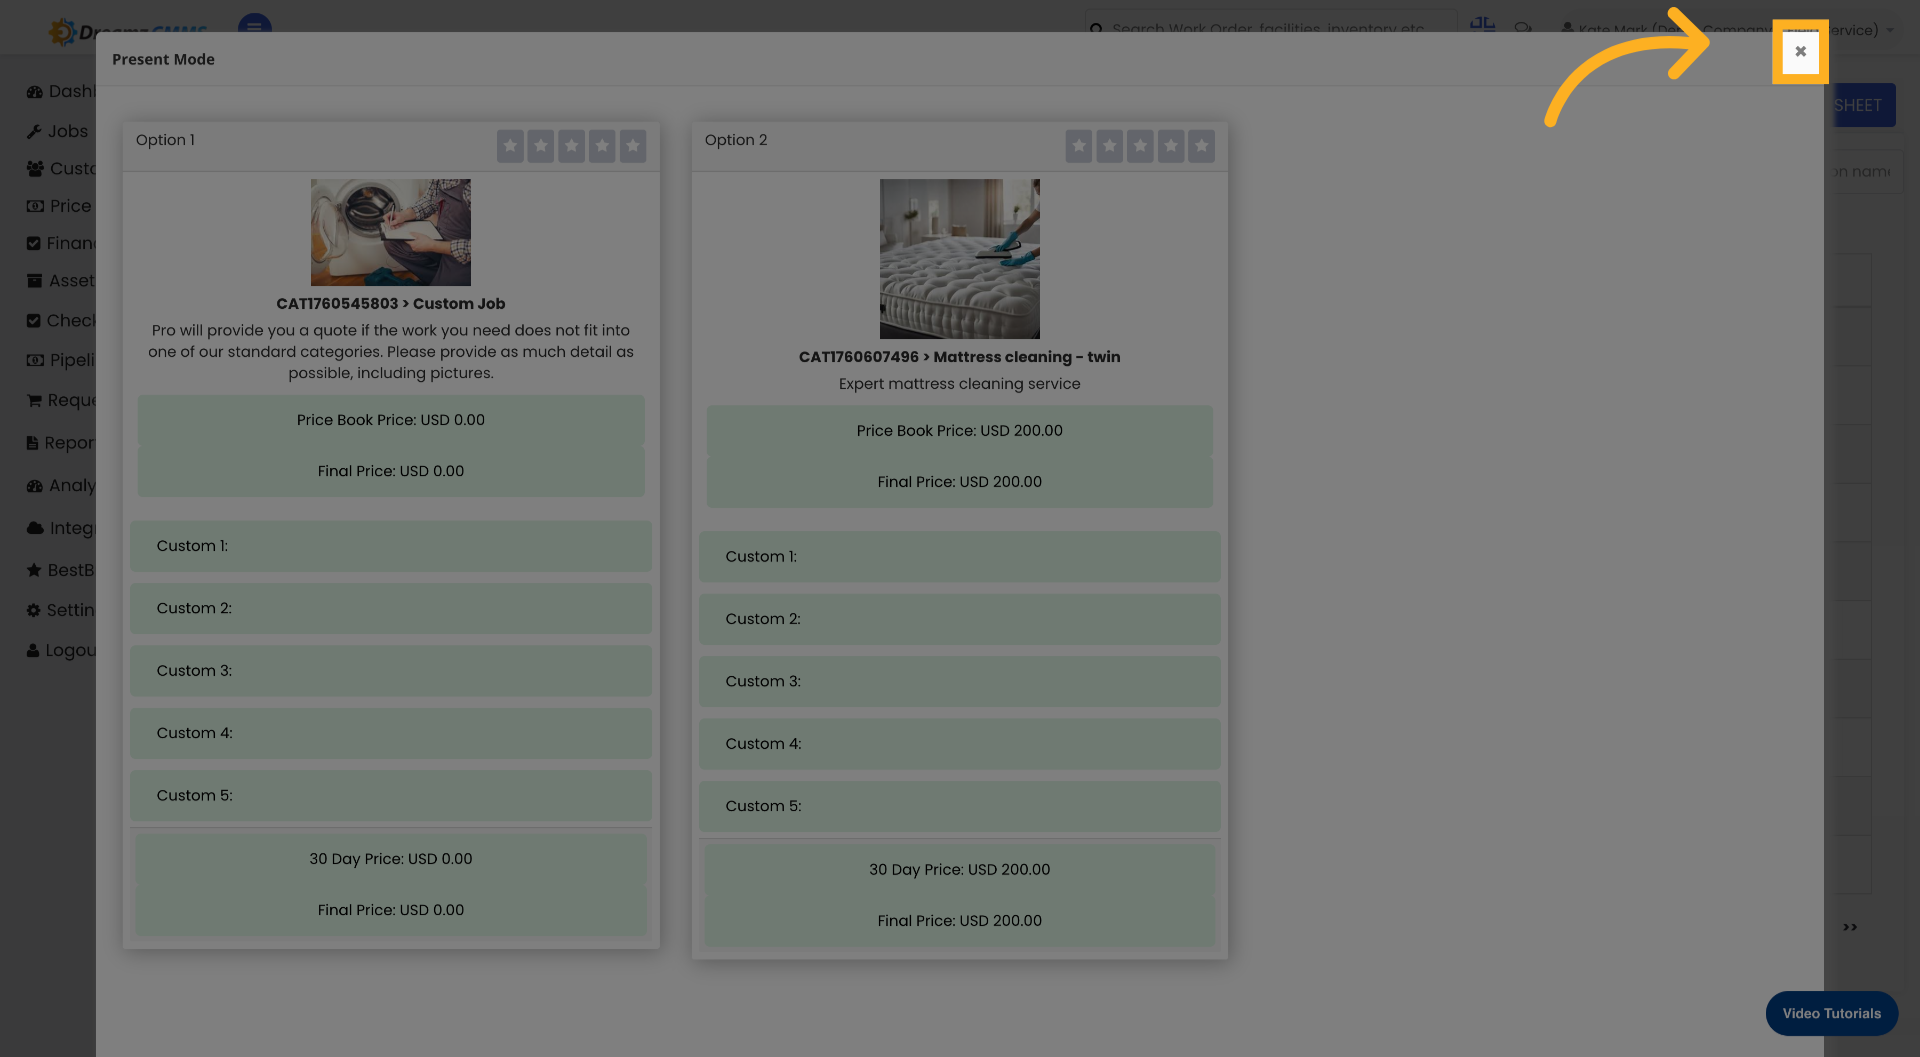Rate Option 2 with the first star
The height and width of the screenshot is (1057, 1920).
(x=1079, y=146)
